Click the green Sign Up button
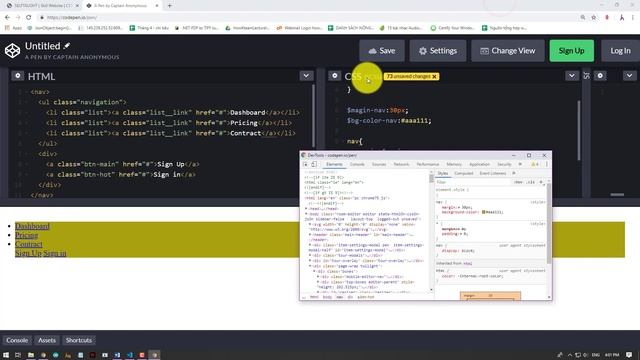 coord(571,51)
